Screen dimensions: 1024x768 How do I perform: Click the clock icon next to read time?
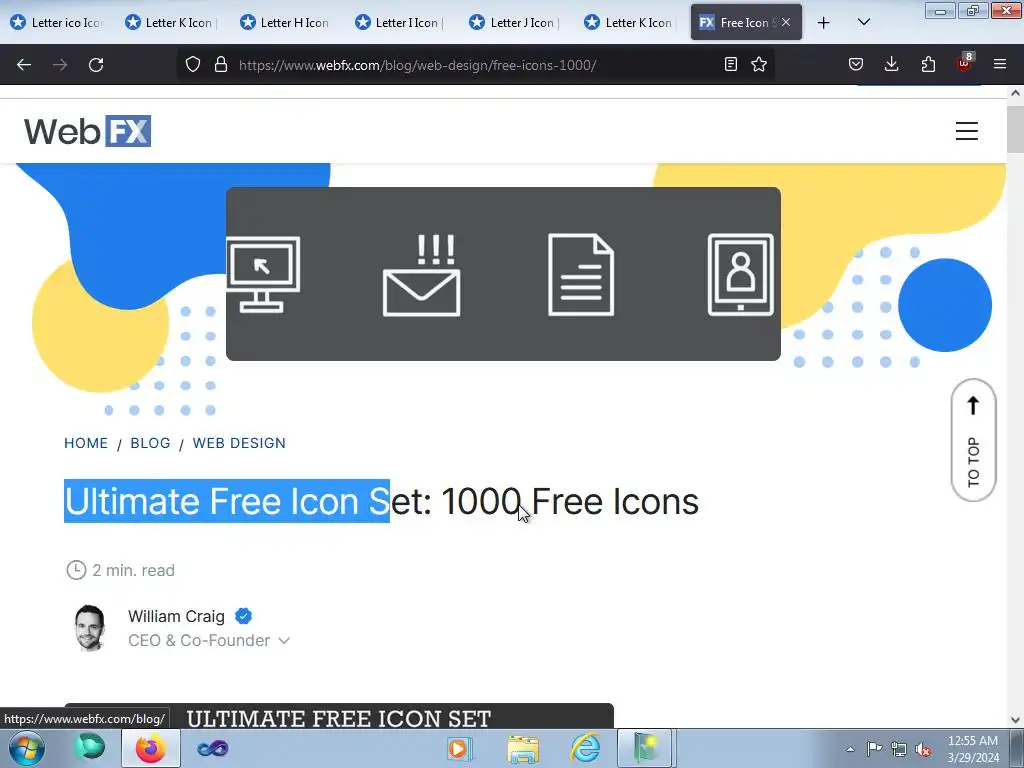(76, 569)
